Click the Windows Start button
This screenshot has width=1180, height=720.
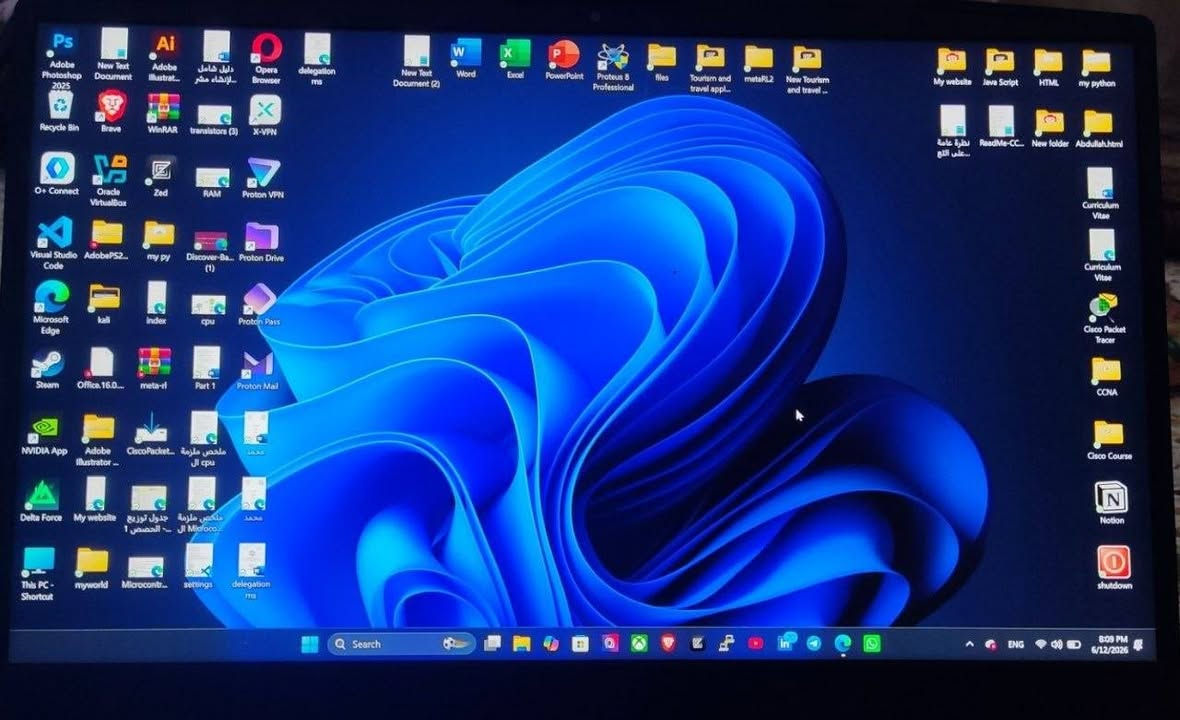click(309, 644)
